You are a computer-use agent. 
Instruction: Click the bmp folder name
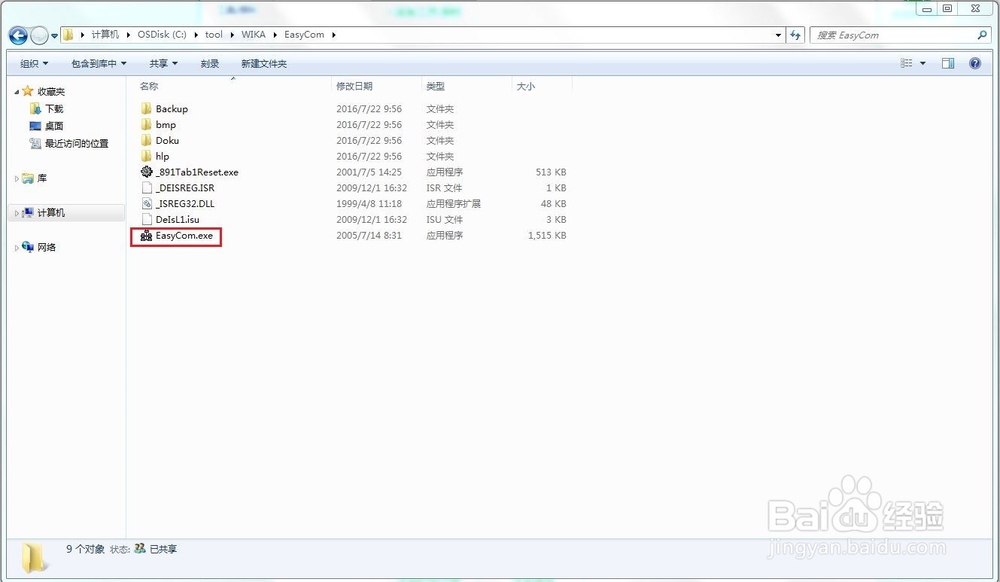[x=166, y=125]
